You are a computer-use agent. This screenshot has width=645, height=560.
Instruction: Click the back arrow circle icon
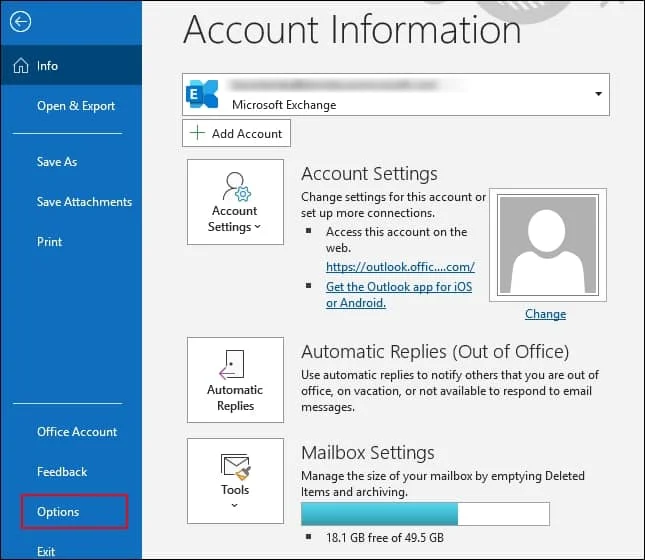point(20,22)
